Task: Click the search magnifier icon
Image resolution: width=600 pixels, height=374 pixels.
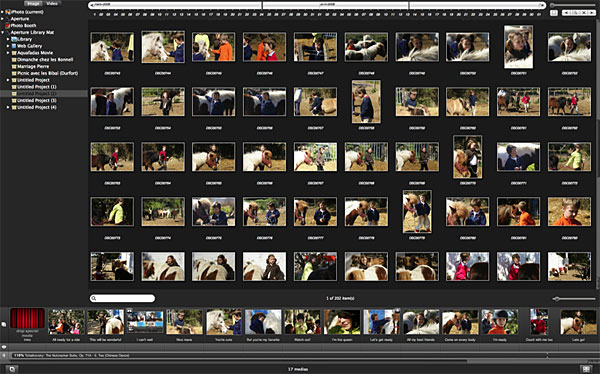Action: pyautogui.click(x=94, y=298)
